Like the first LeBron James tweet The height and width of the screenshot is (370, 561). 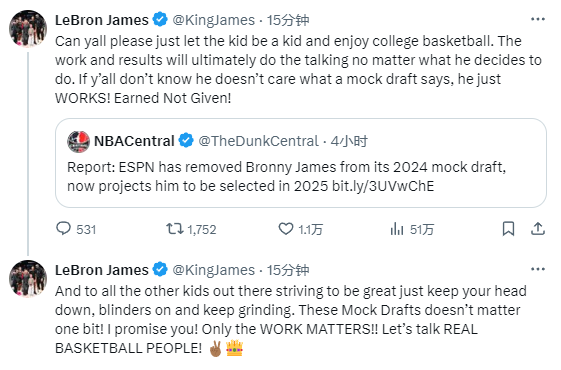(286, 229)
